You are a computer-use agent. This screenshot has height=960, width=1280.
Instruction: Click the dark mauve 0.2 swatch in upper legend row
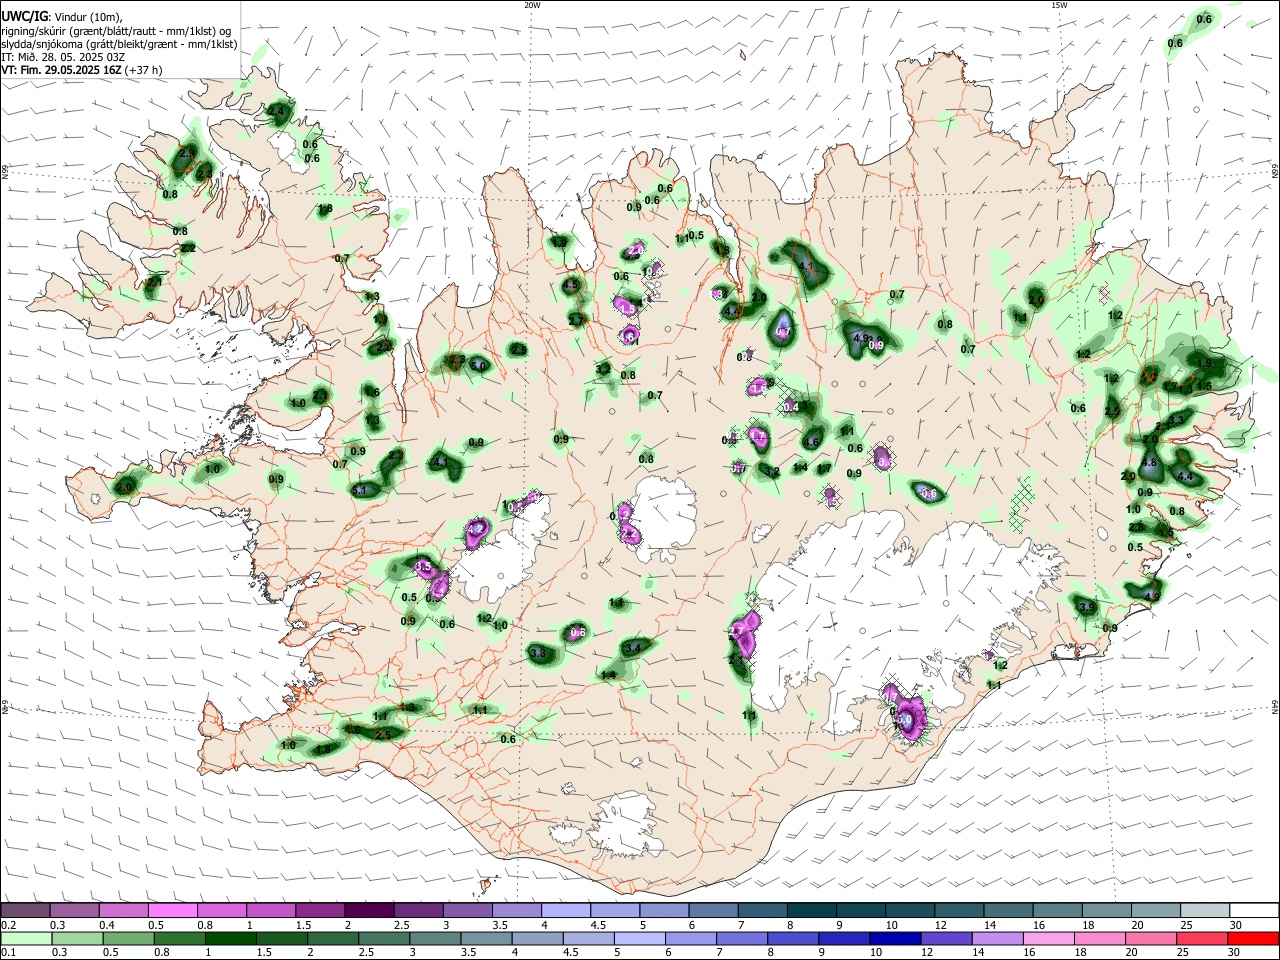(x=25, y=910)
